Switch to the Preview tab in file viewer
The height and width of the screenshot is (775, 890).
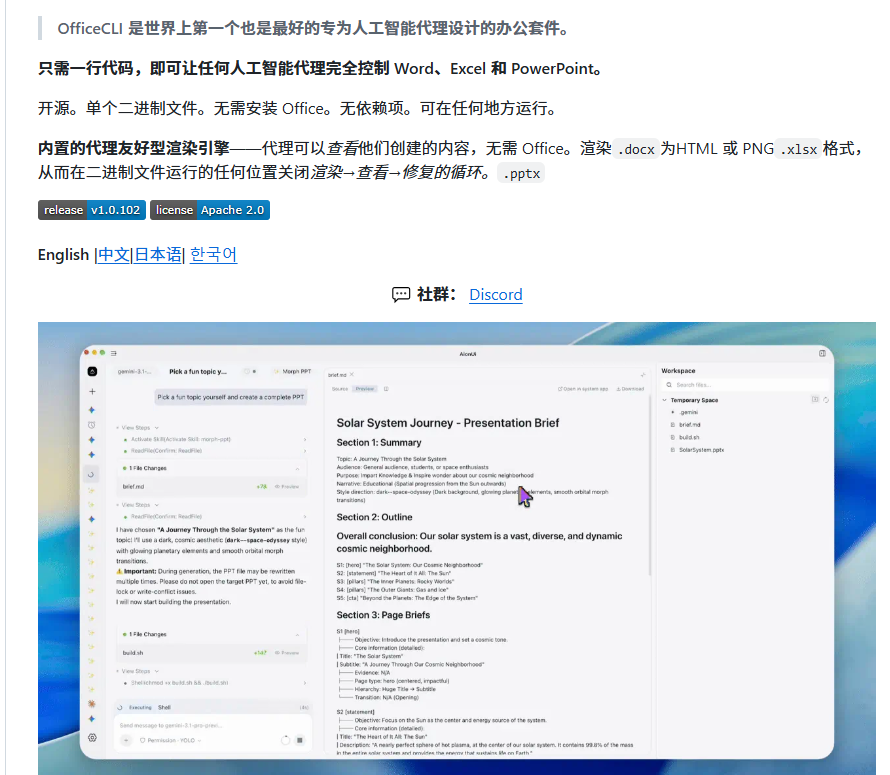(364, 389)
